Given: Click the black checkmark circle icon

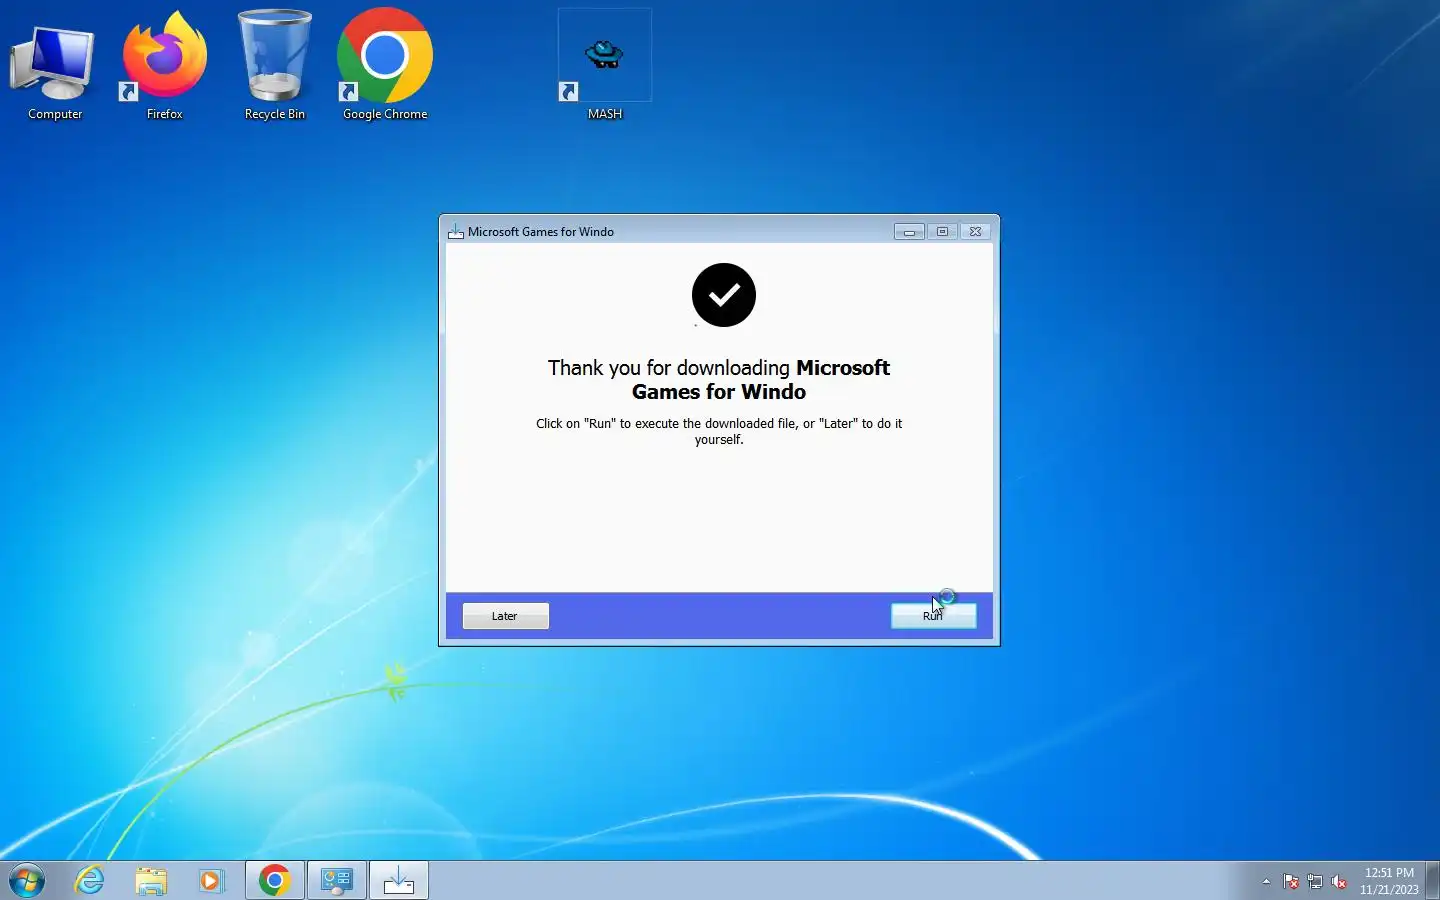Looking at the screenshot, I should [724, 295].
